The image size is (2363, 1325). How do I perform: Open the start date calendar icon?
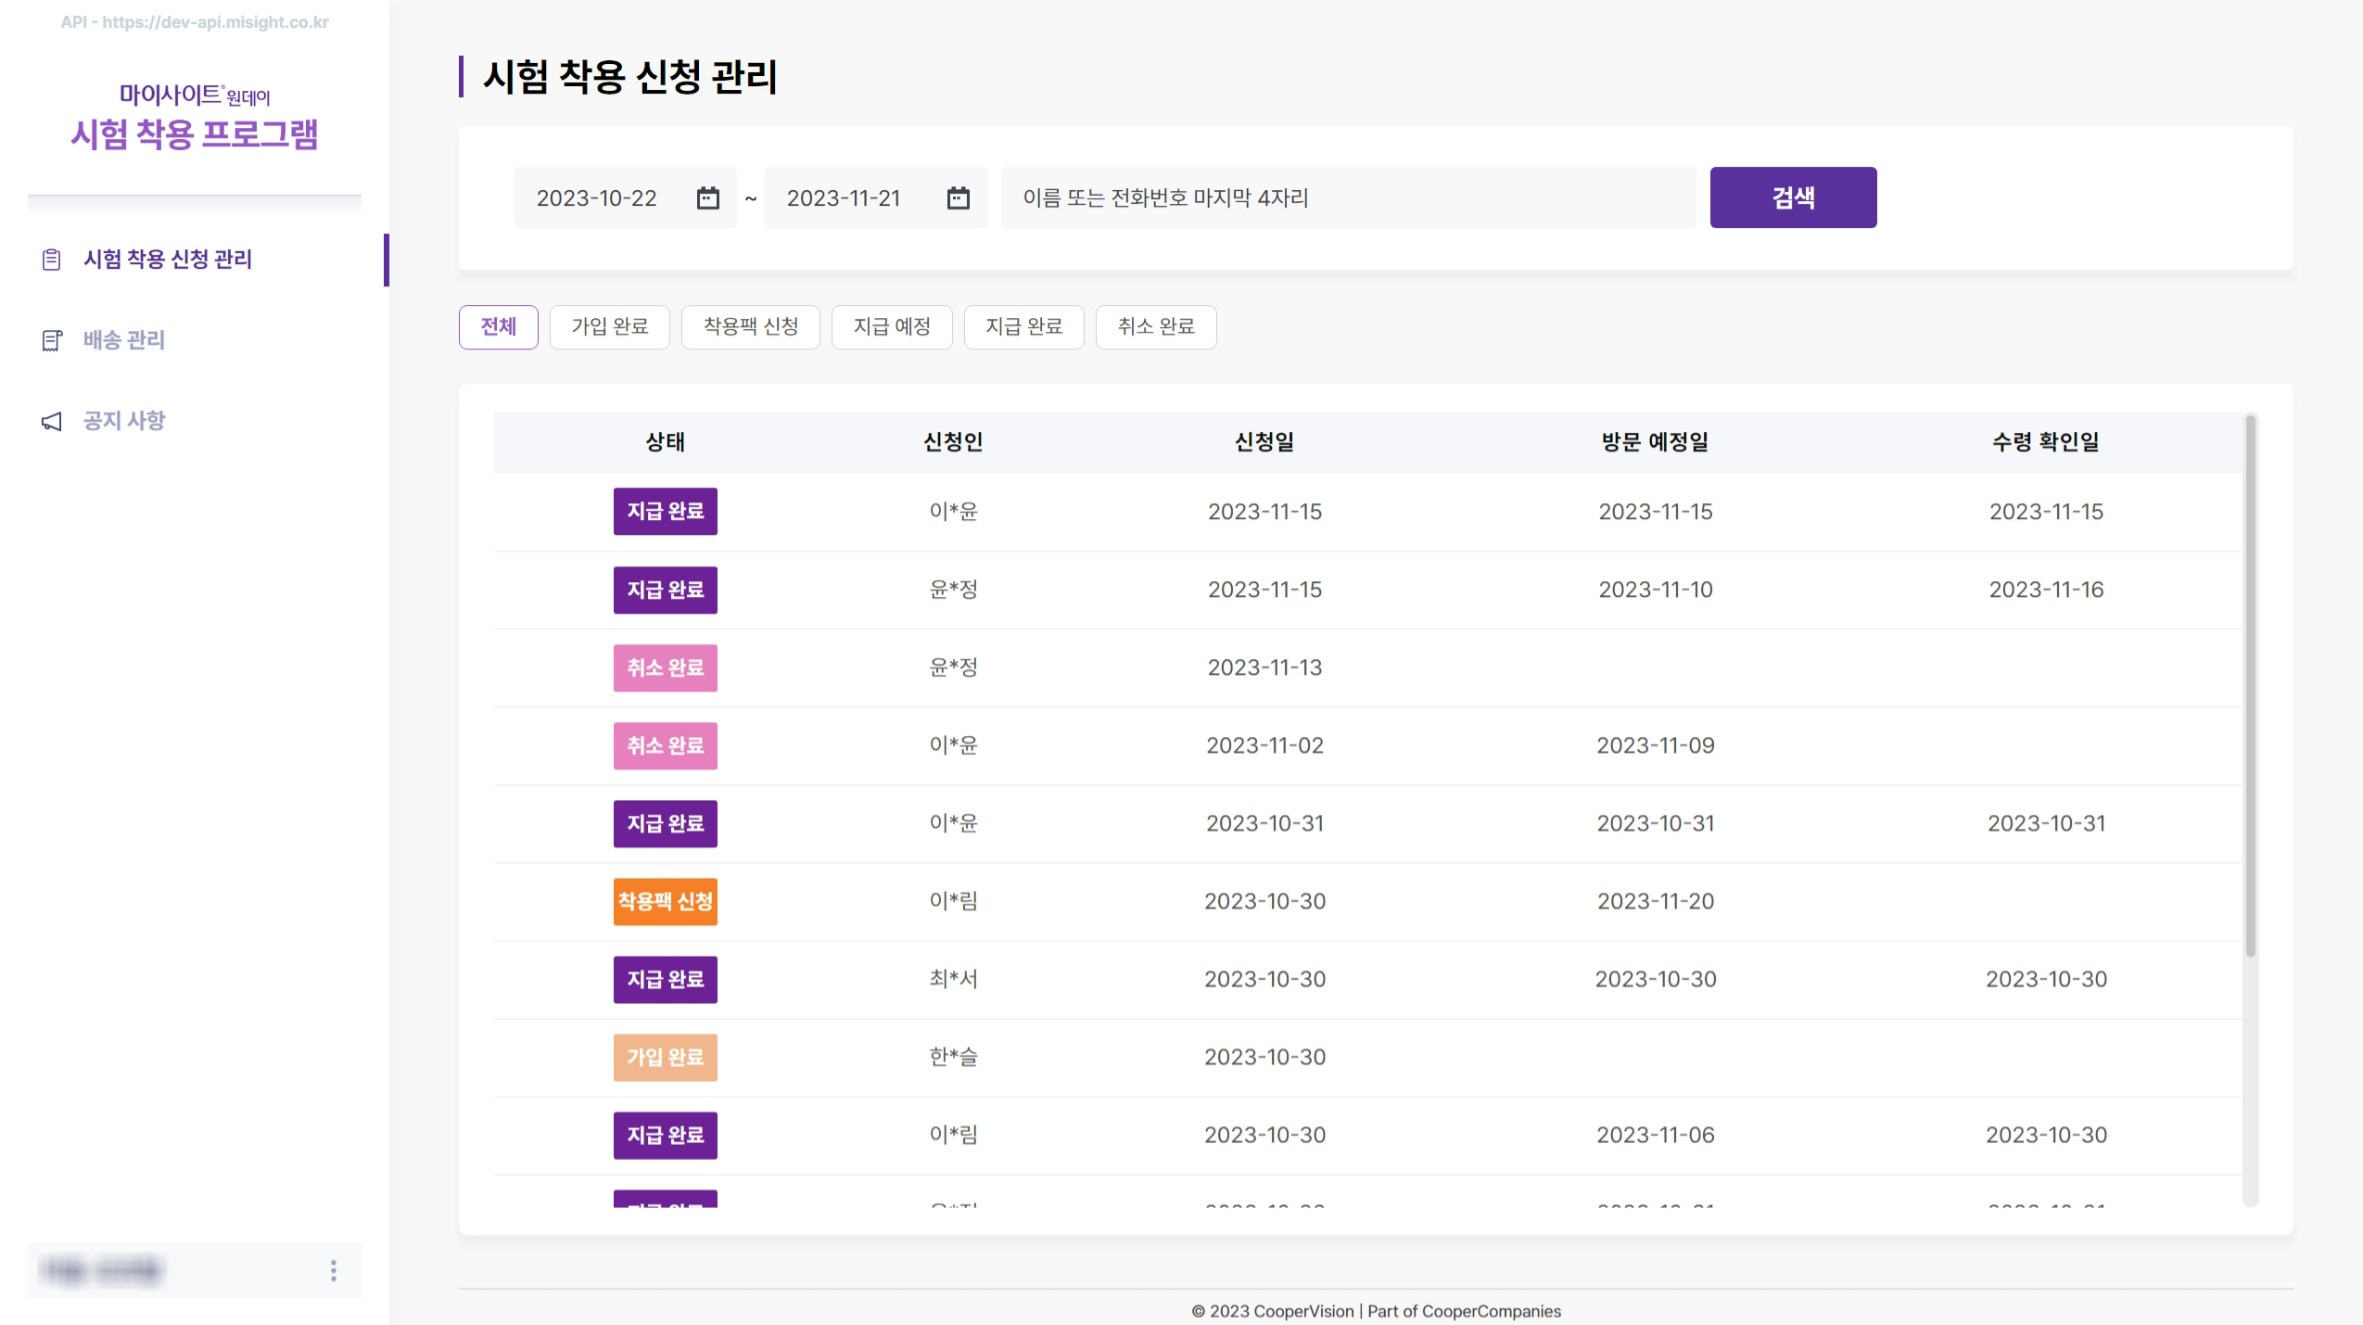point(707,198)
